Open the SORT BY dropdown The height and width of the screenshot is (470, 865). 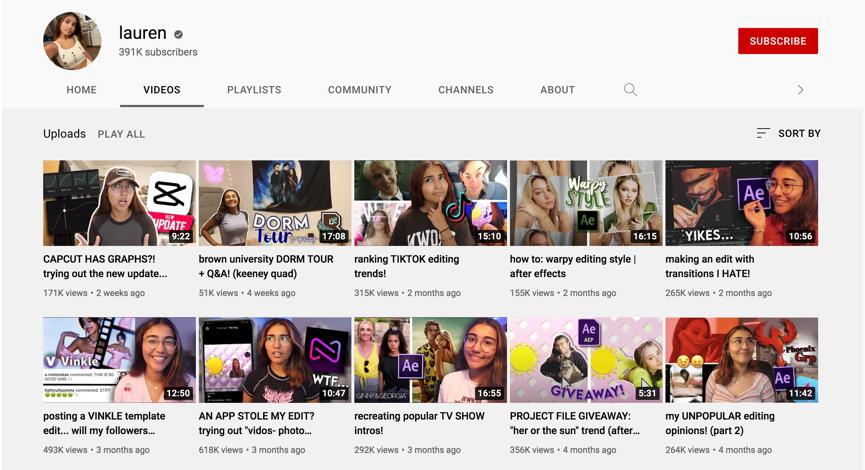[788, 133]
